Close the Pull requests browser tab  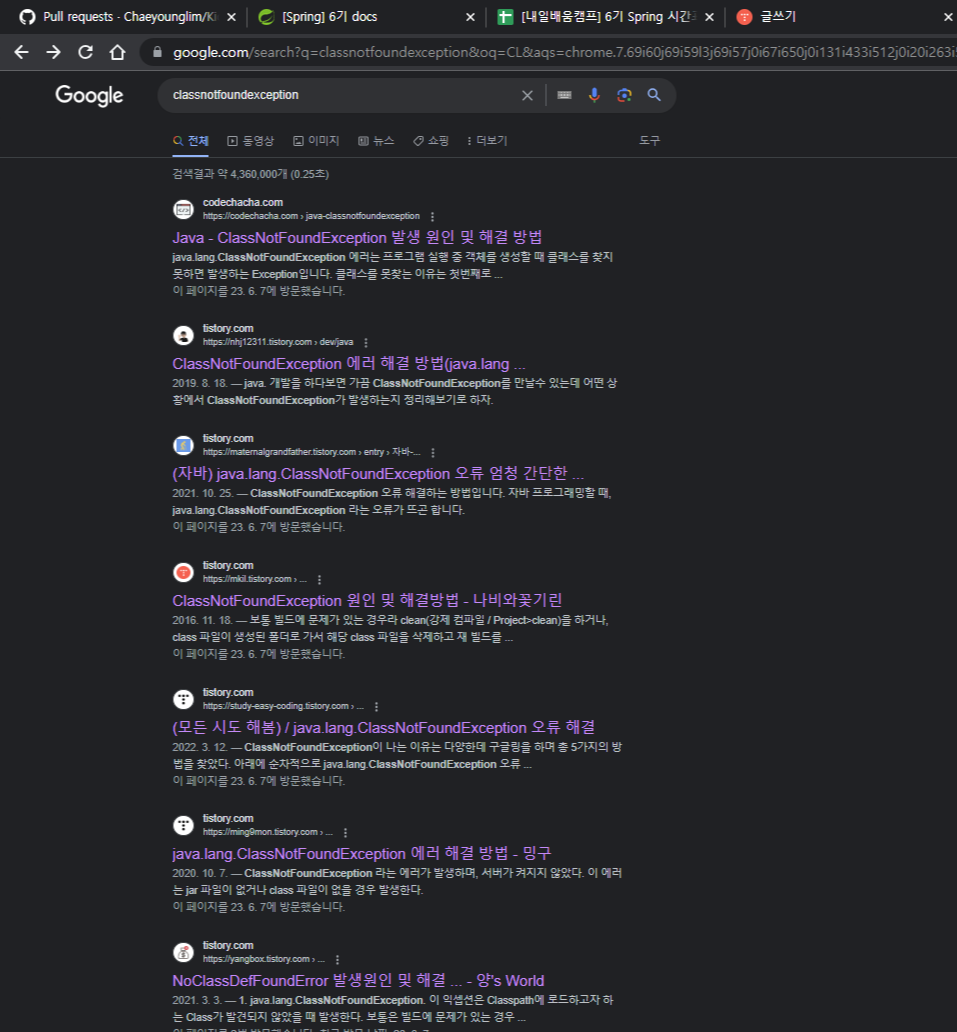231,18
